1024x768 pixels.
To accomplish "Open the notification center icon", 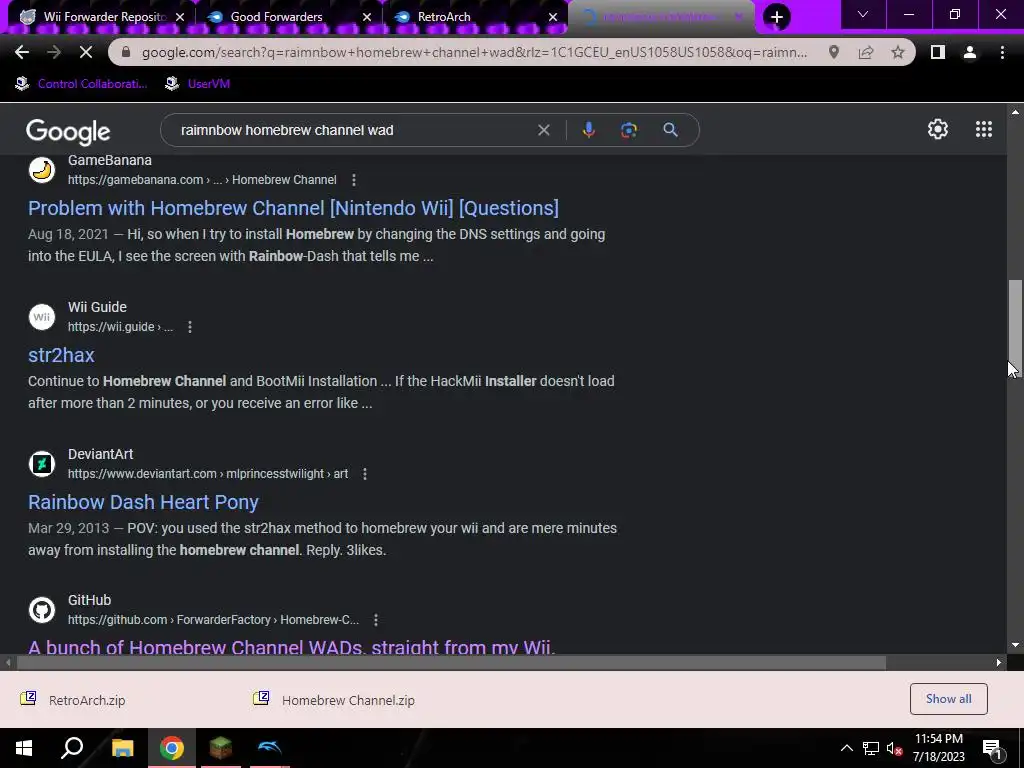I will tap(993, 748).
